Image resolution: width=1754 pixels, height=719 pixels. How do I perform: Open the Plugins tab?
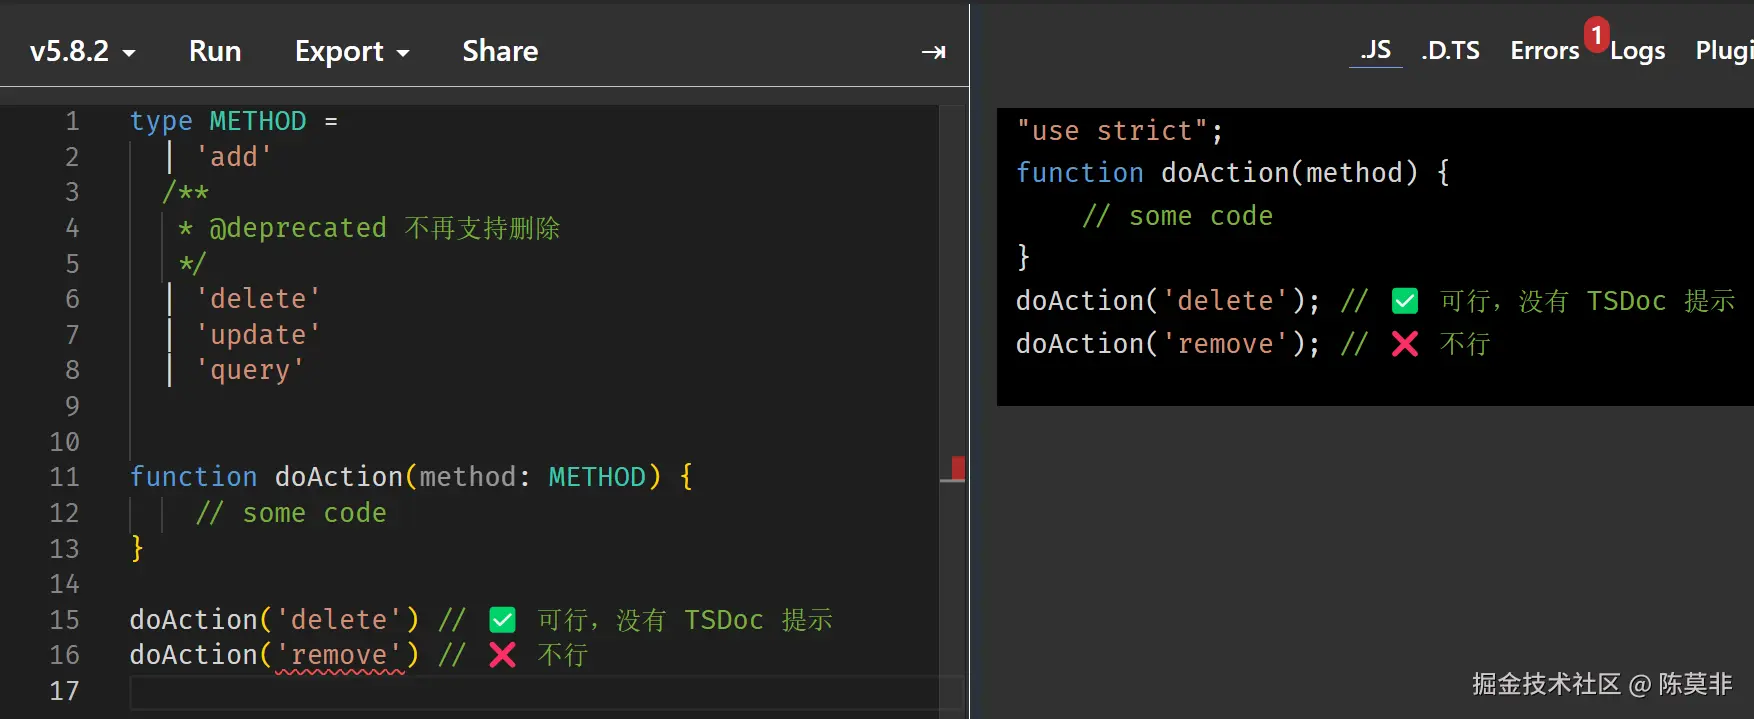coord(1723,51)
